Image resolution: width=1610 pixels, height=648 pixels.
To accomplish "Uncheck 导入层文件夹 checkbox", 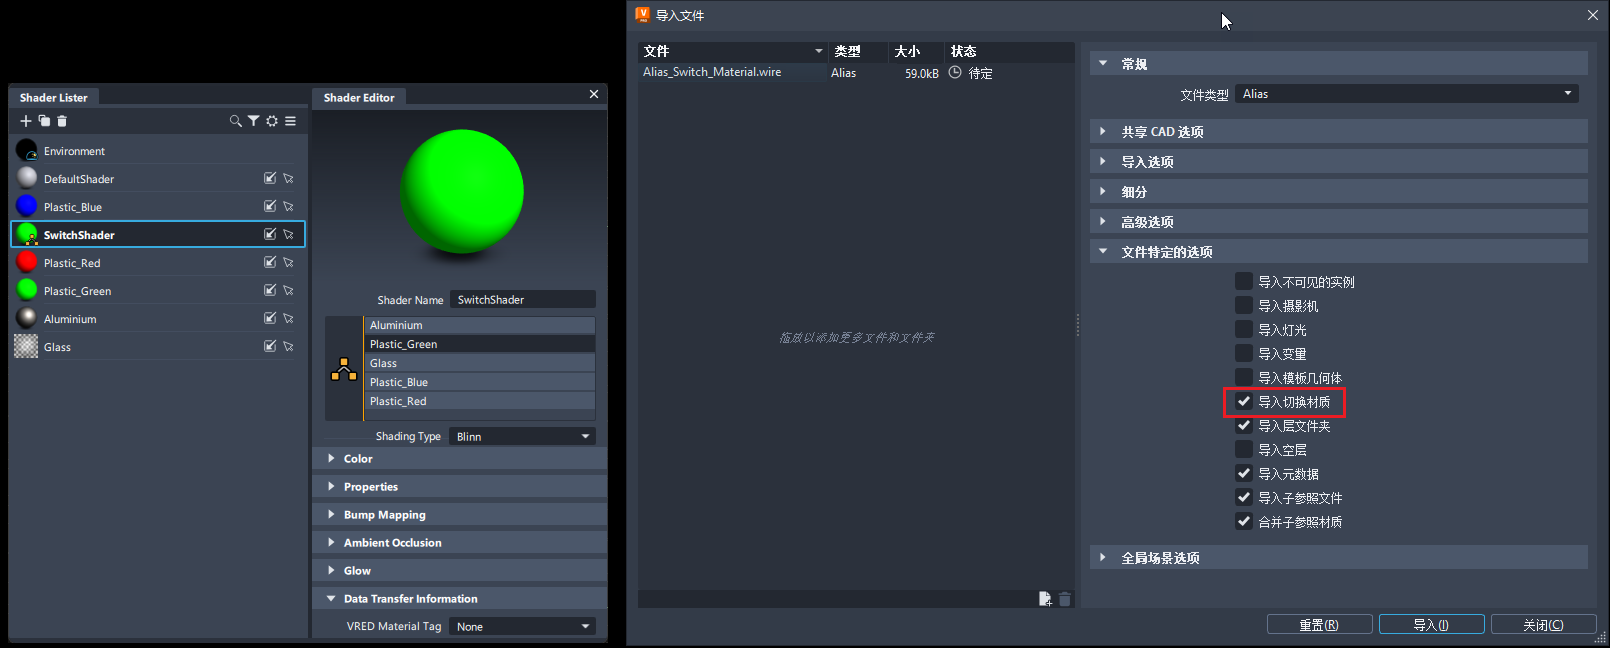I will pos(1244,425).
